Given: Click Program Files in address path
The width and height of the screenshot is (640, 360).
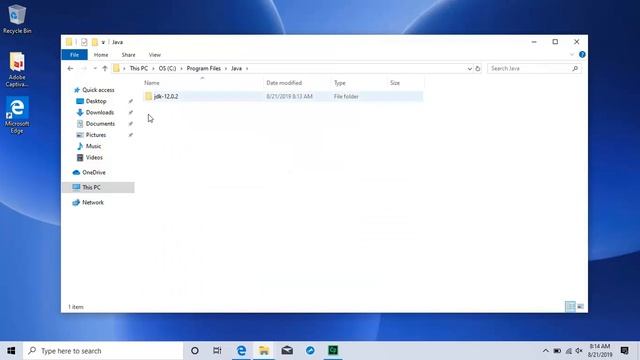Looking at the screenshot, I should [203, 69].
